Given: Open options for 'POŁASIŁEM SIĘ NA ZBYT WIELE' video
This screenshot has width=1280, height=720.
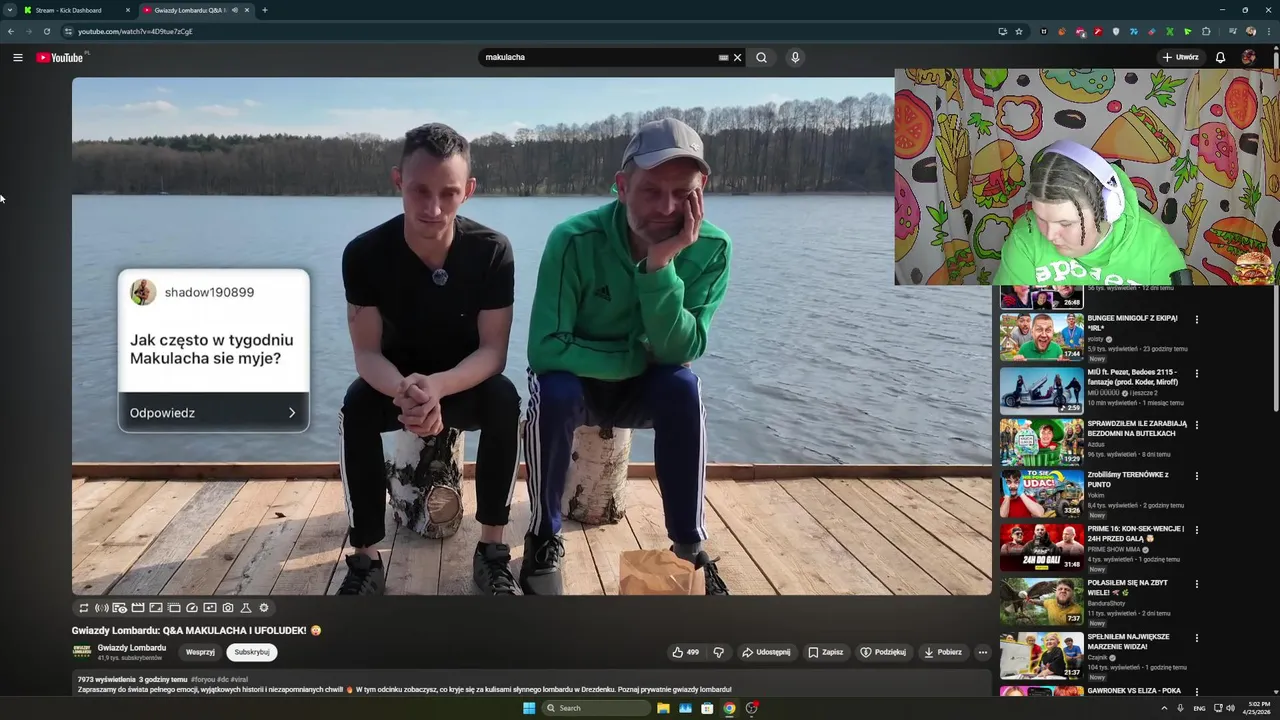Looking at the screenshot, I should (1197, 584).
